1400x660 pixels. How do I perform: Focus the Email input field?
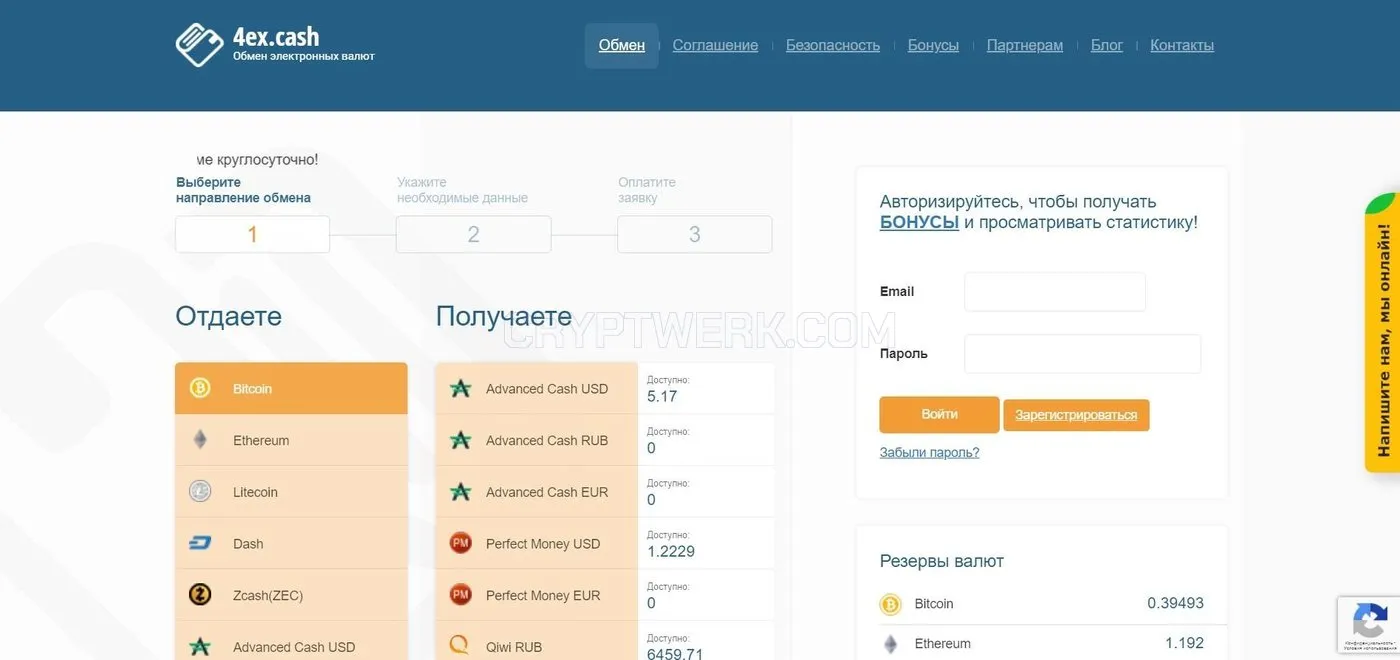[x=1055, y=292]
